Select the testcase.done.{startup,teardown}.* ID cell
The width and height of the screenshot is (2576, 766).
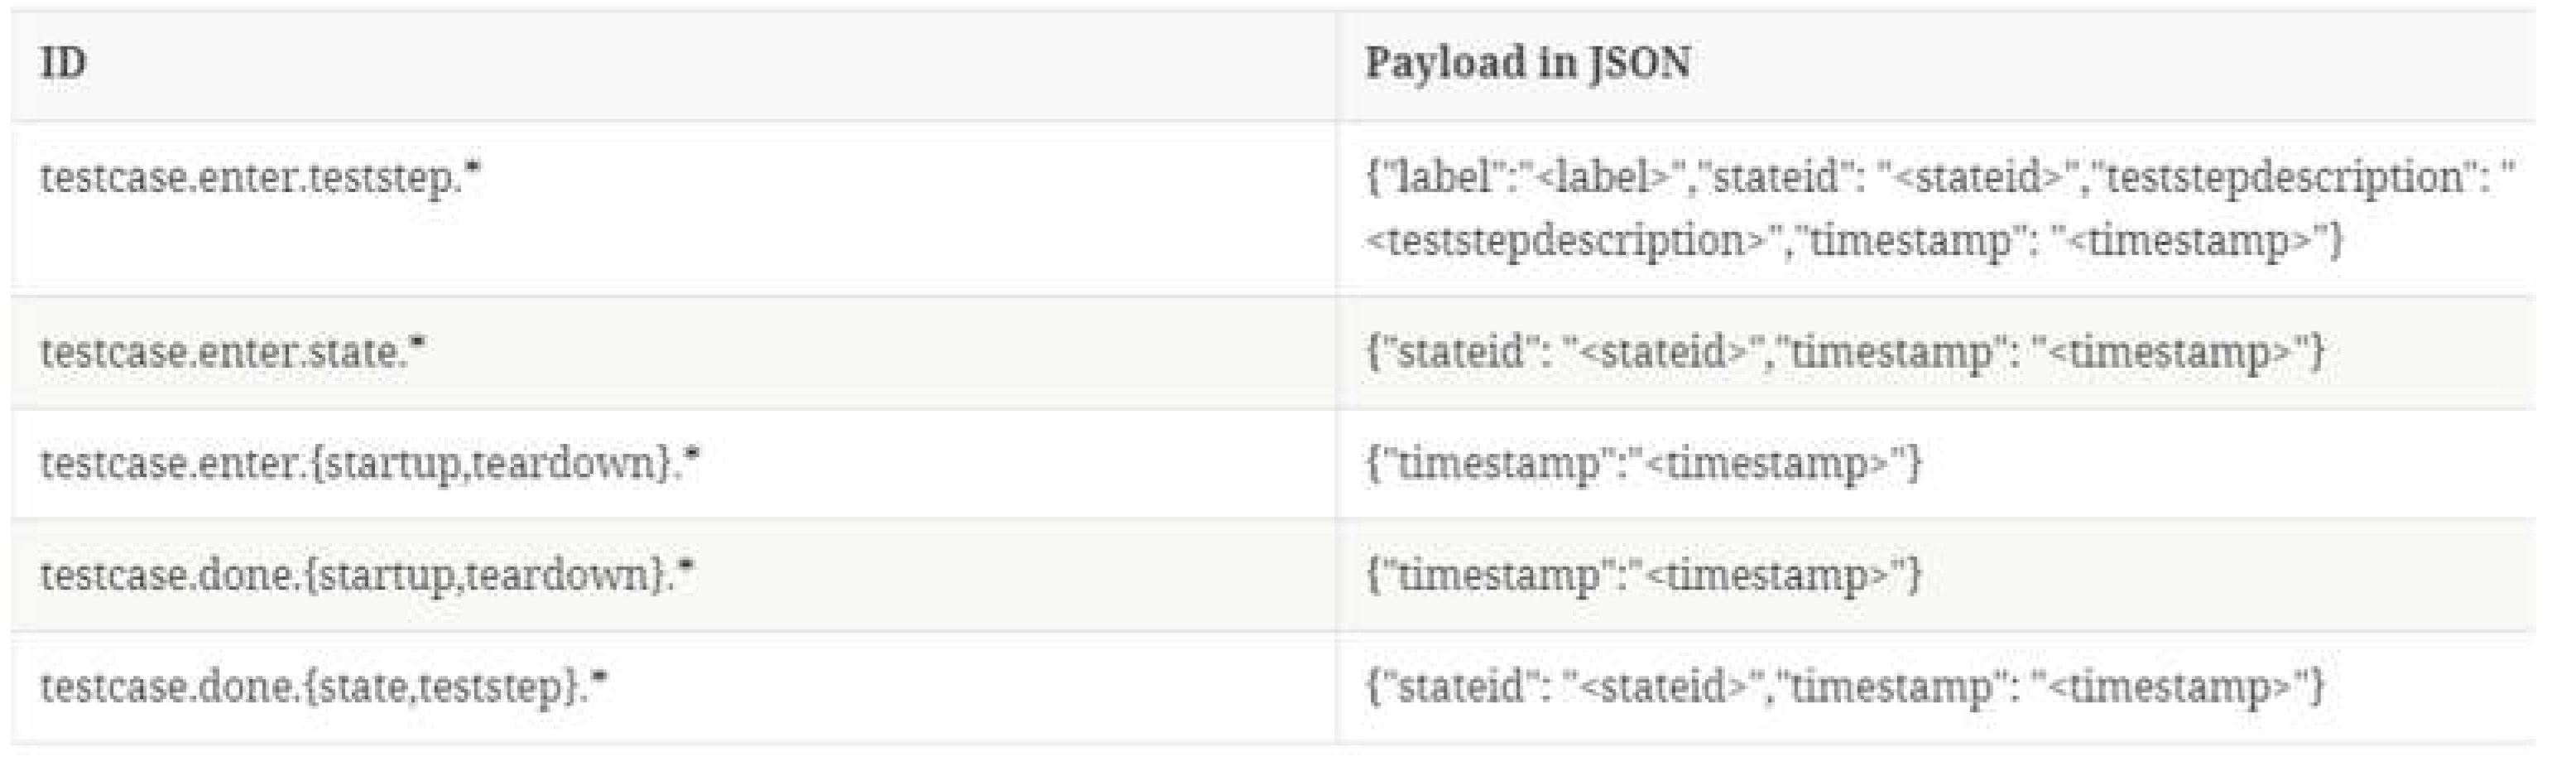[367, 575]
